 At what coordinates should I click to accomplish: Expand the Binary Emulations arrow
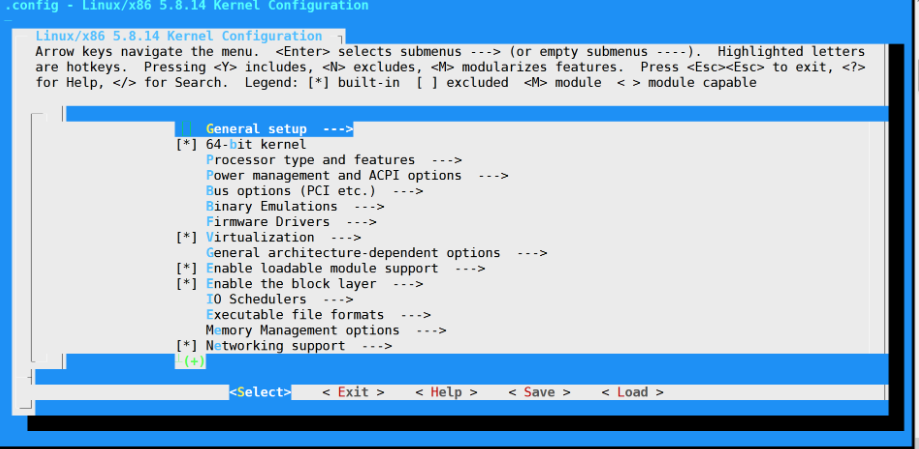point(369,206)
